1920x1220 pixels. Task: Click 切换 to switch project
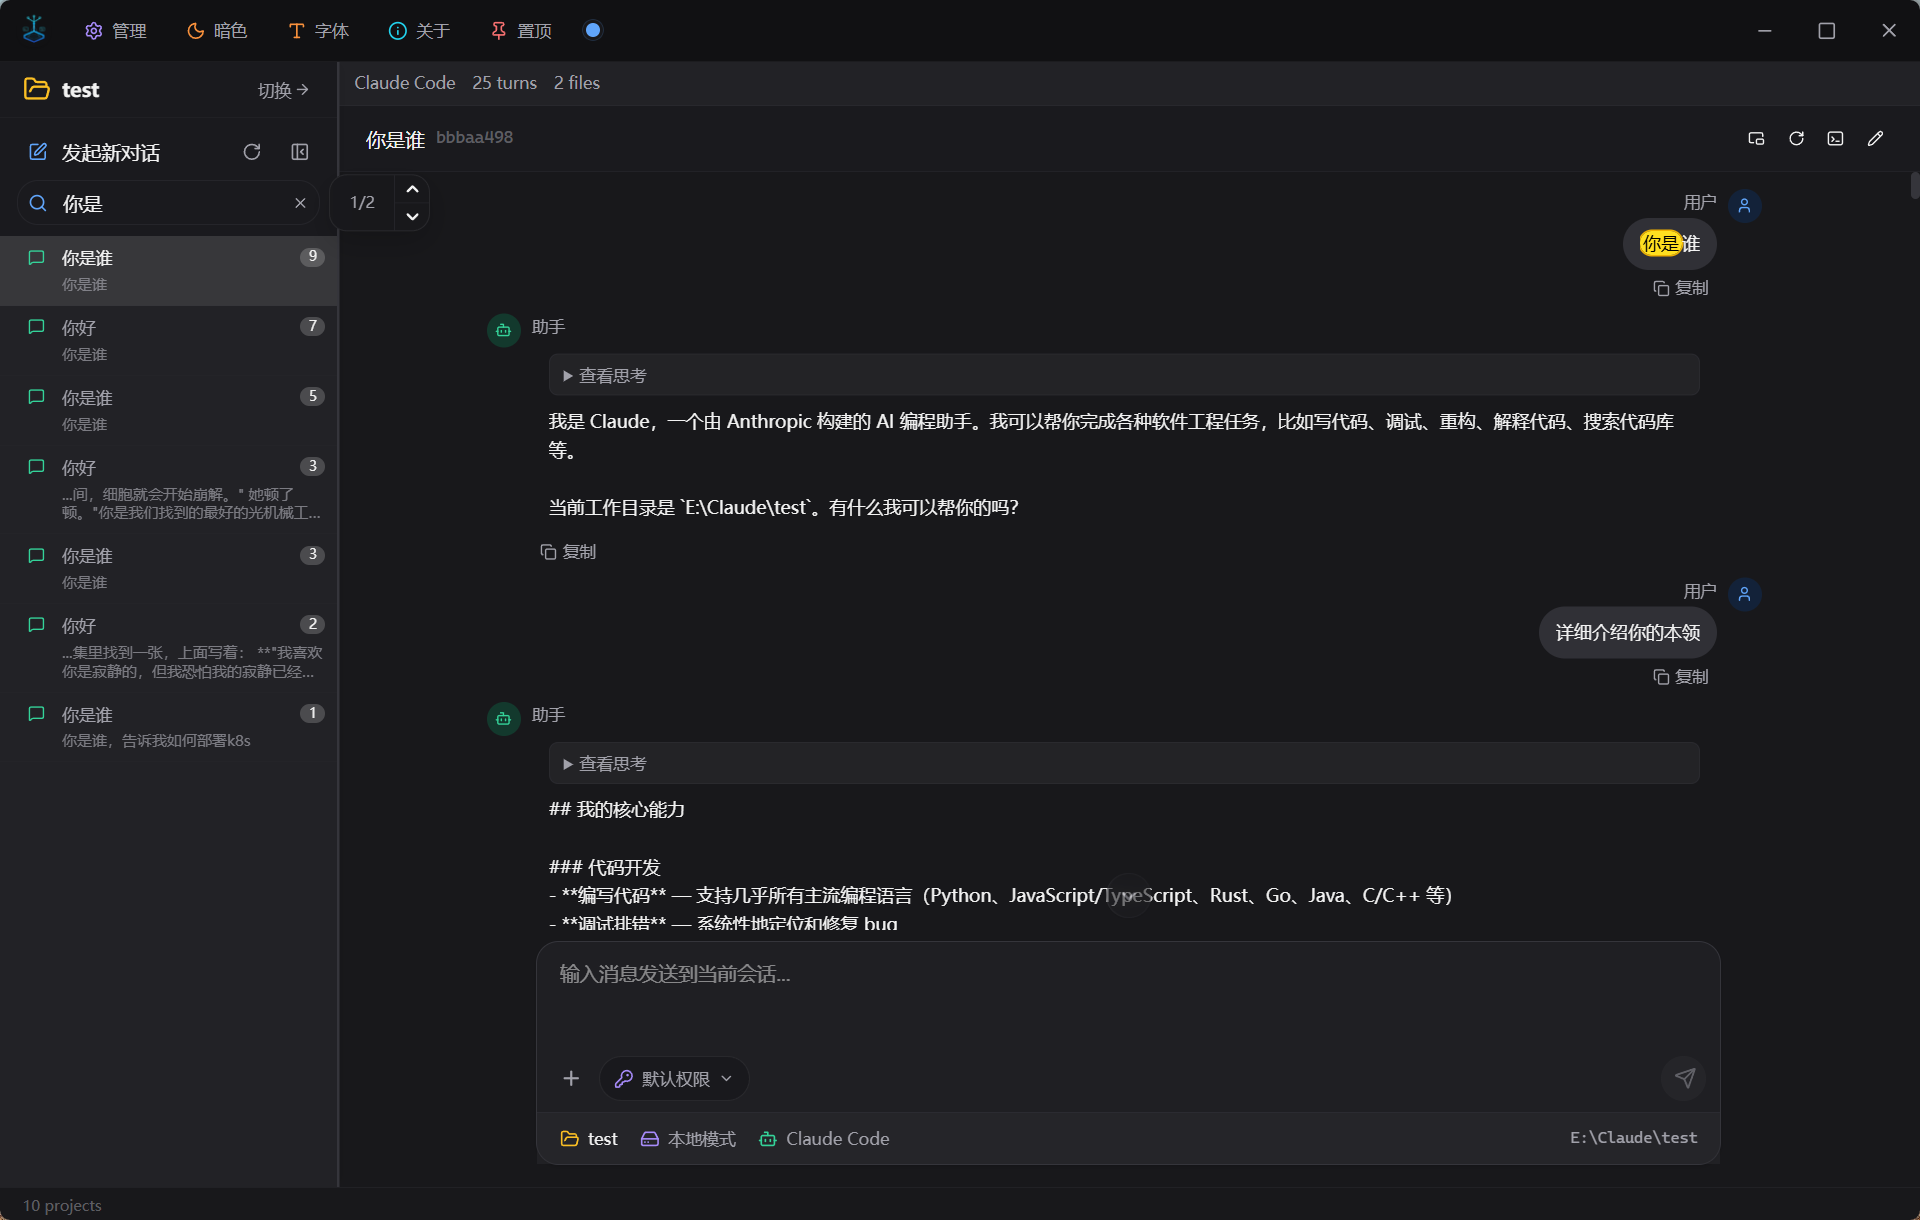283,90
